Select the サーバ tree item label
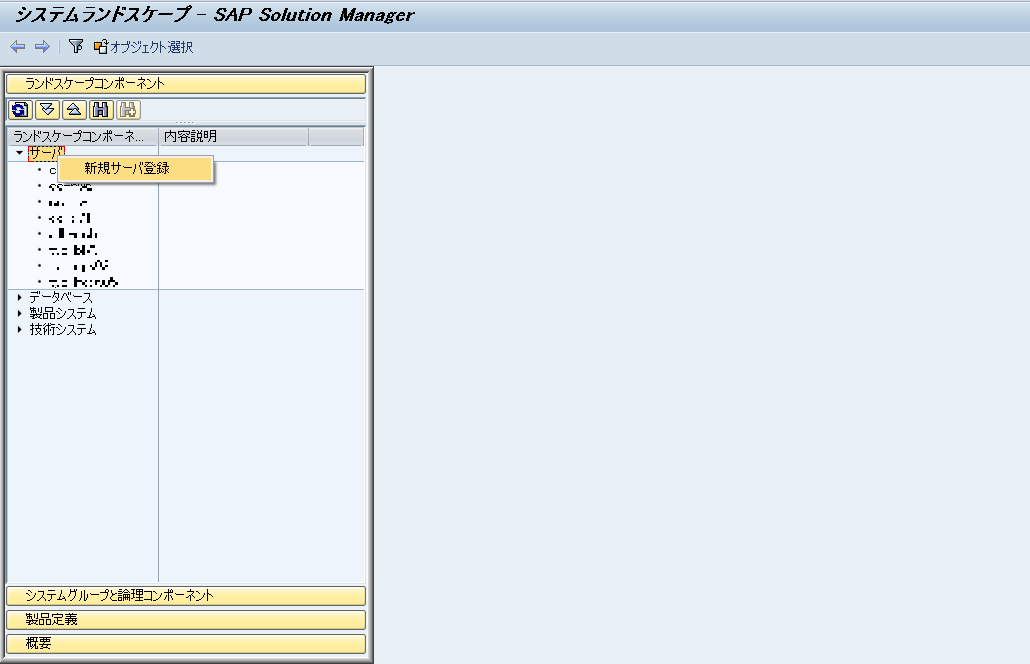Screen dimensions: 1030x664 click(46, 153)
